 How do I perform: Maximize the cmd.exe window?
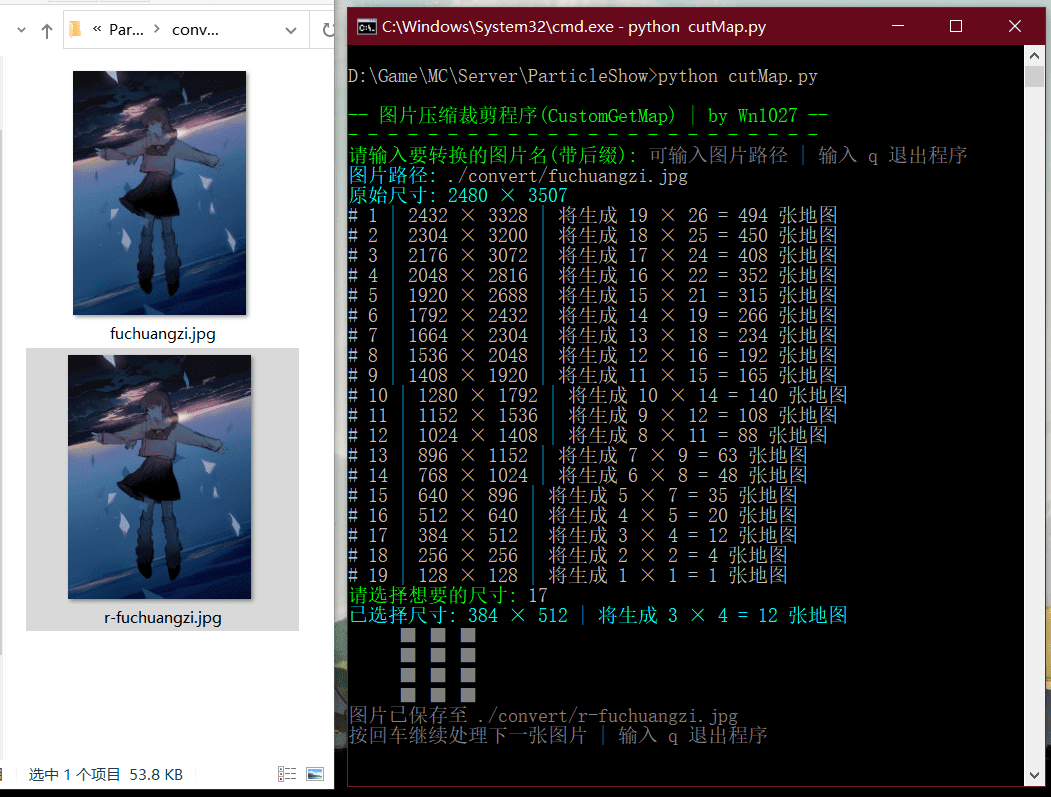(x=956, y=26)
